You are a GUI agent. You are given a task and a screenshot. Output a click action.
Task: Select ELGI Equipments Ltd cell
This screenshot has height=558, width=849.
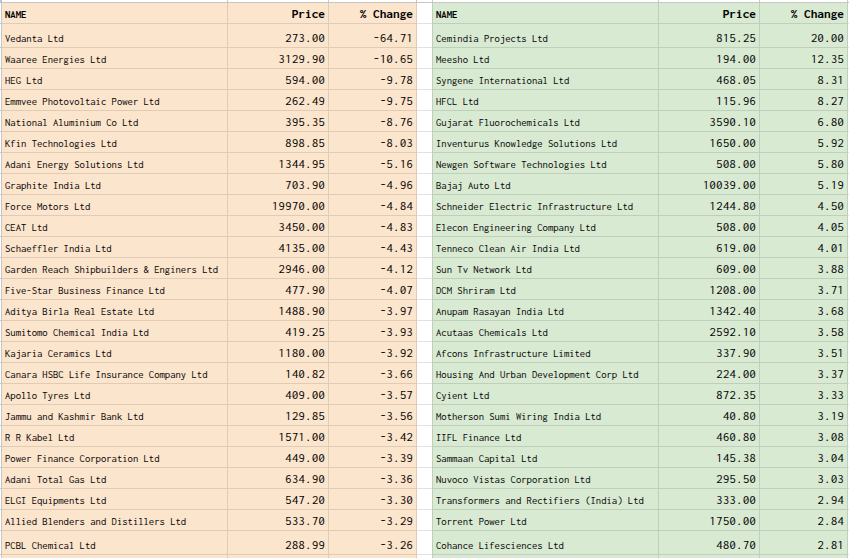coord(114,501)
